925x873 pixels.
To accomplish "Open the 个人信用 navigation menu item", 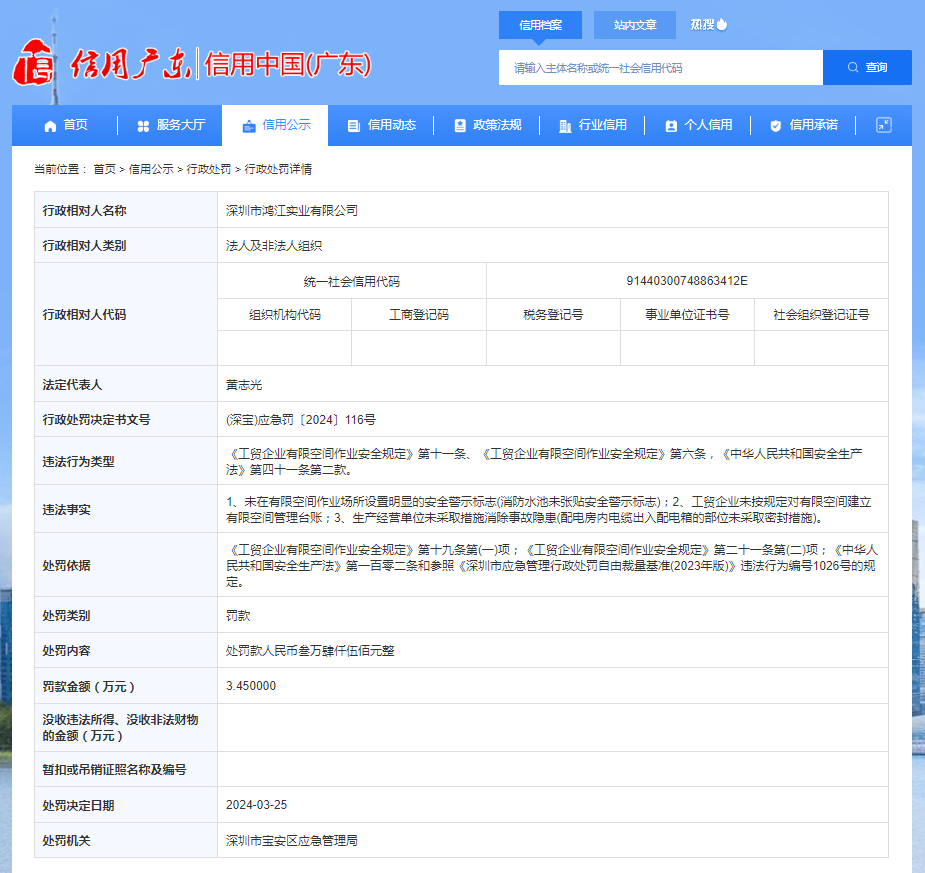I will [x=698, y=125].
